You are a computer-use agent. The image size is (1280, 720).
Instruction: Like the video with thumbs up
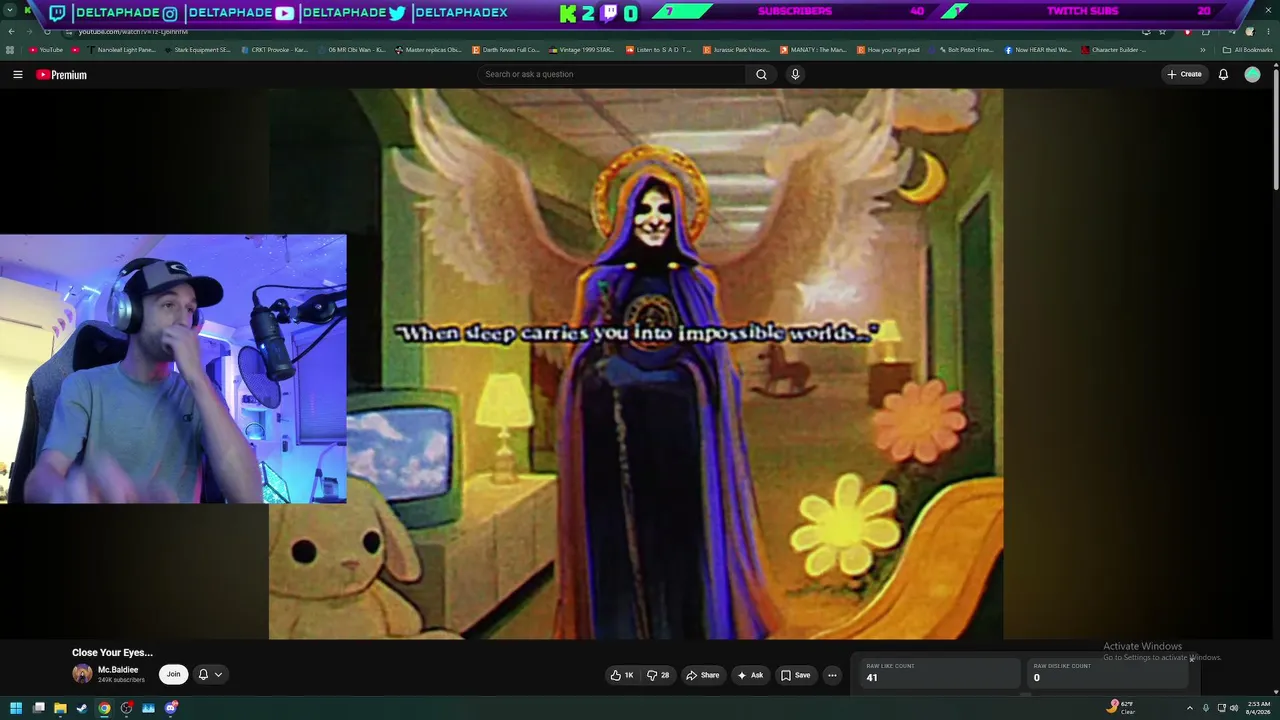622,675
